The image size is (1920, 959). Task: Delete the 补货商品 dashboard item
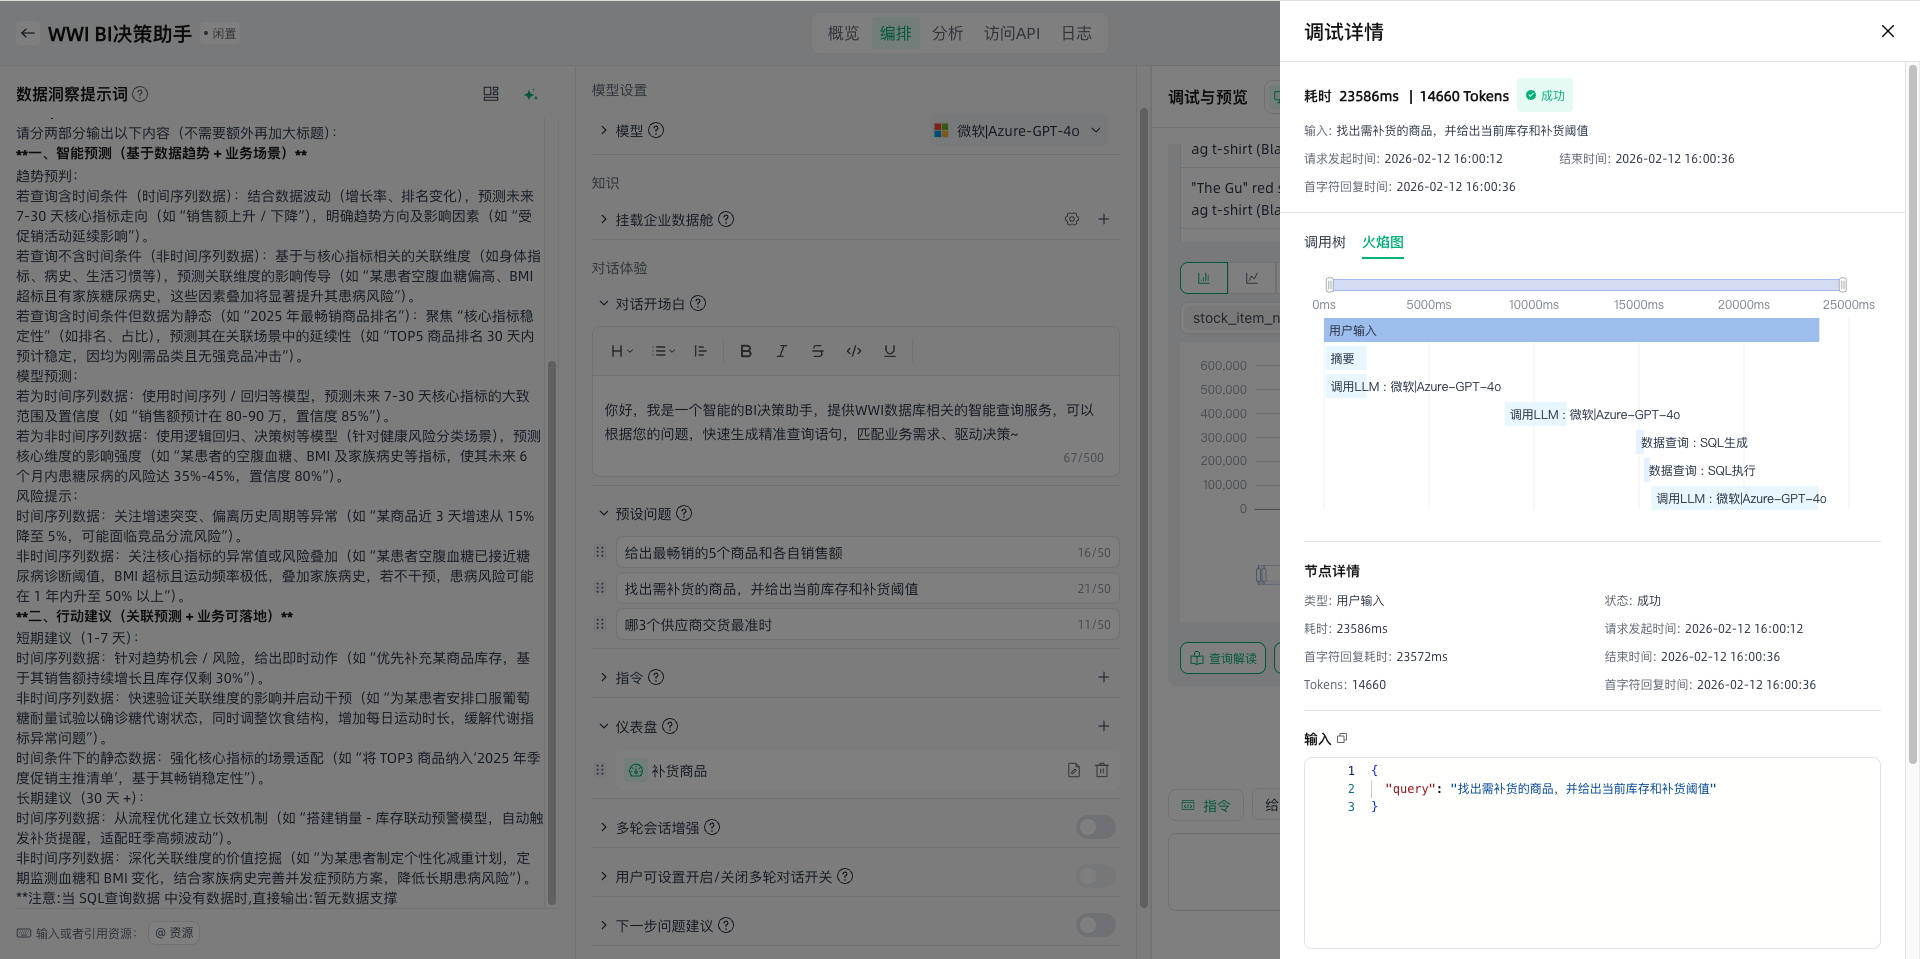(x=1101, y=770)
